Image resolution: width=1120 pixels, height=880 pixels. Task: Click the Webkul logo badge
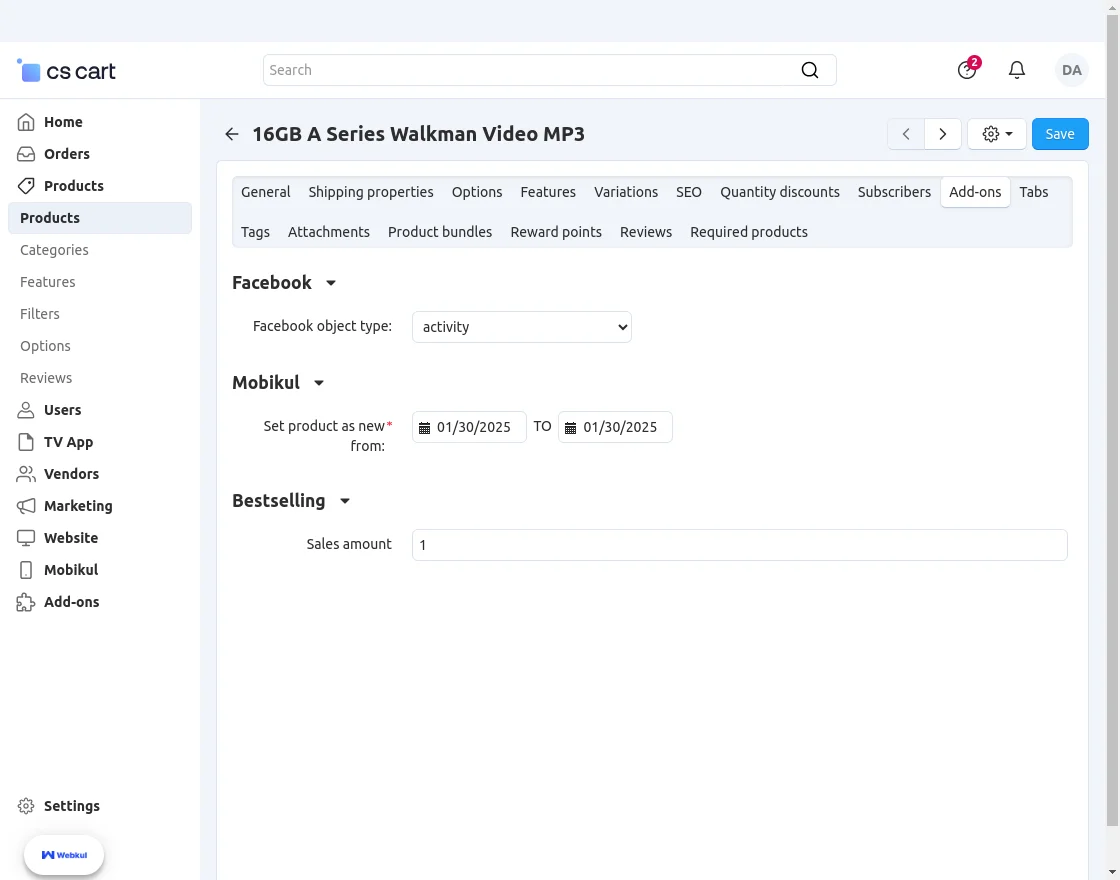pos(64,855)
